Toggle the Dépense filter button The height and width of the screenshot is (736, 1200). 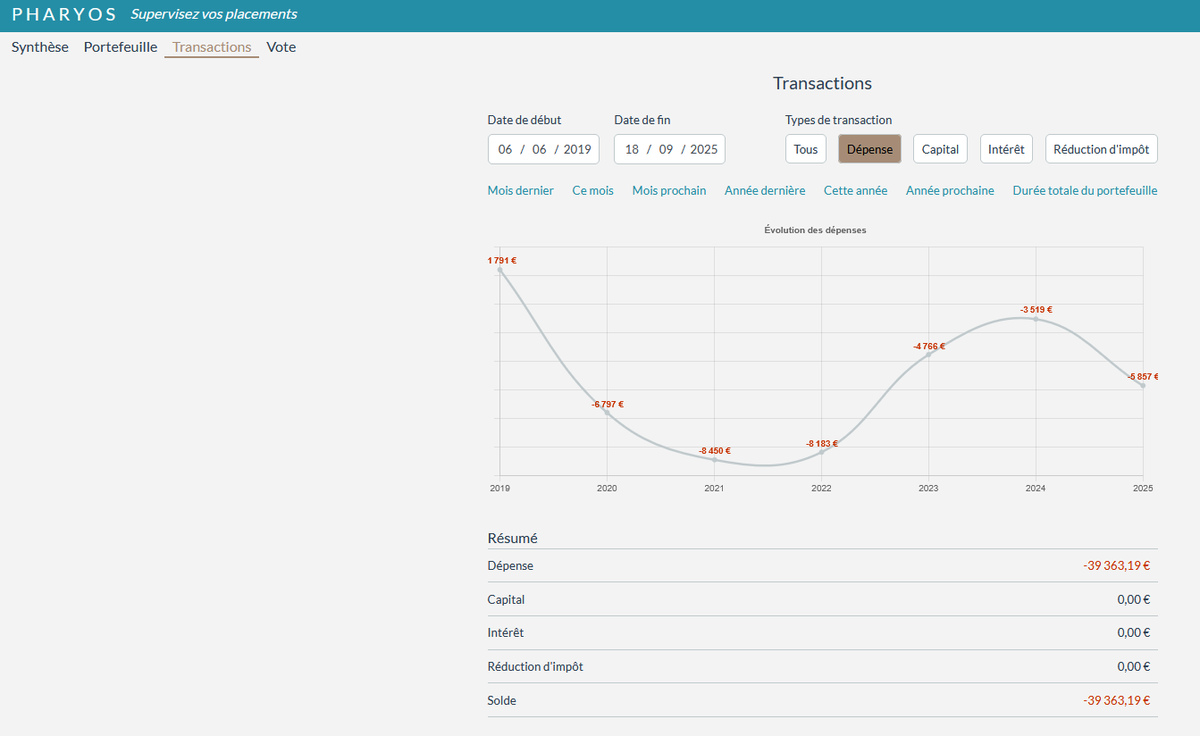(870, 149)
